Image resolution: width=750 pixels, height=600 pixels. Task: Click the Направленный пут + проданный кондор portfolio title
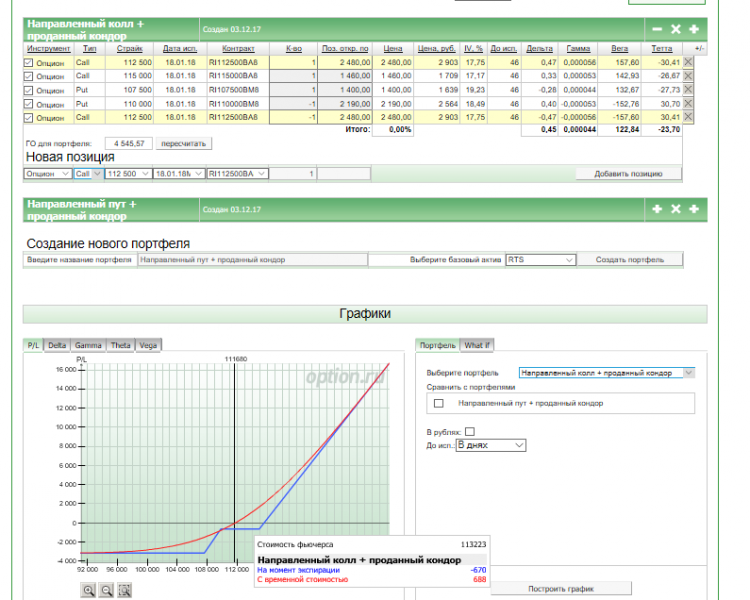(81, 210)
